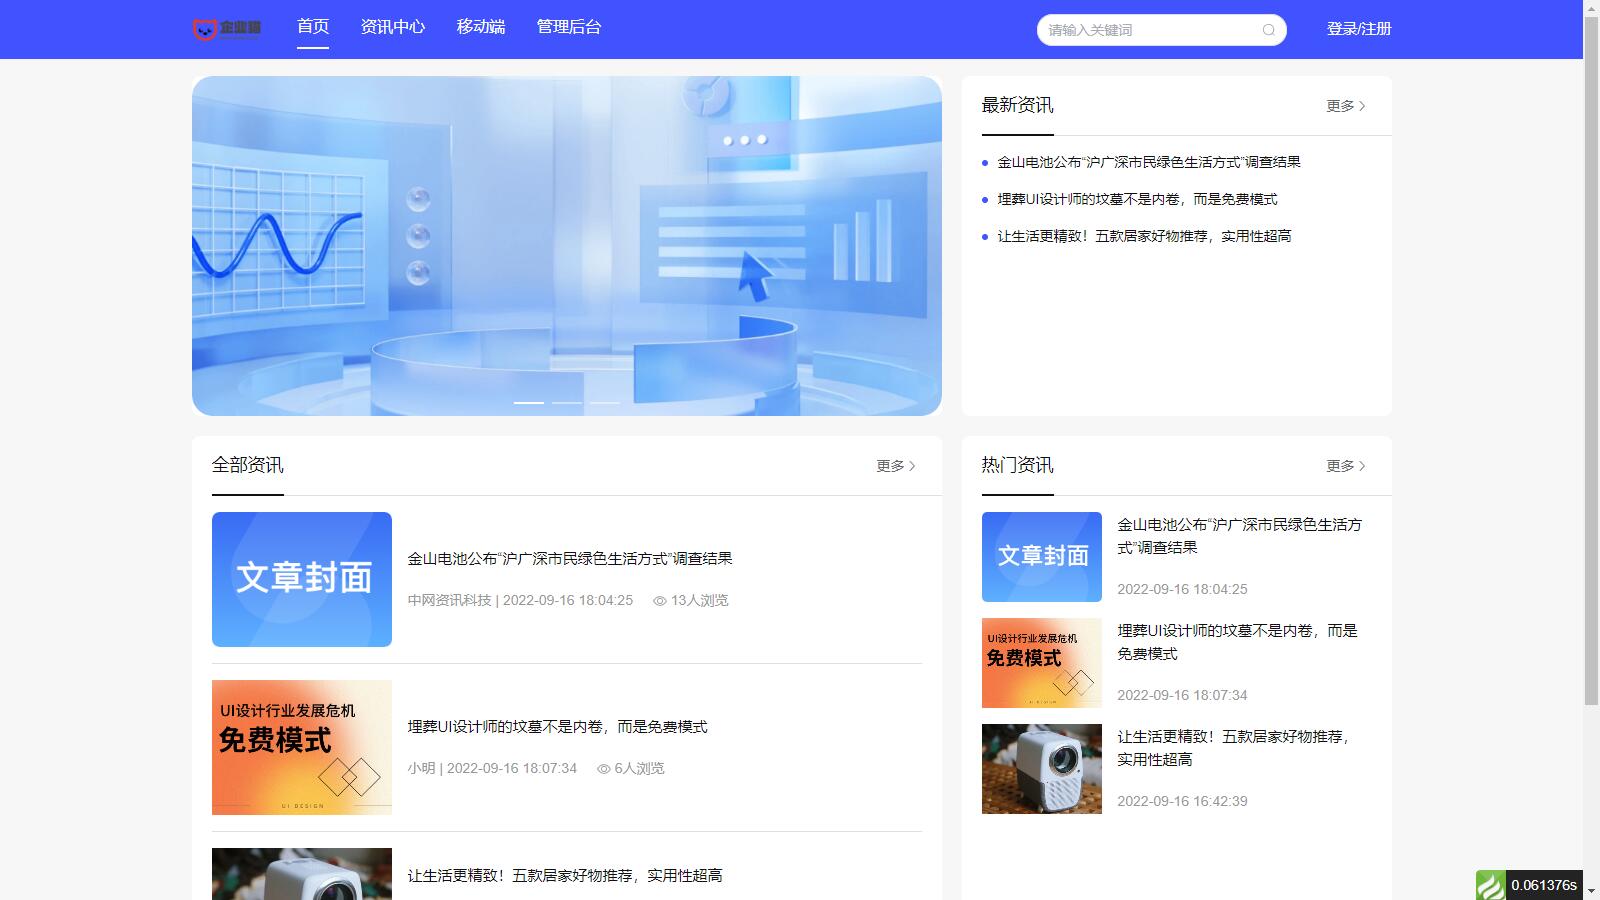1600x900 pixels.
Task: Click the search magnifier icon
Action: click(1268, 30)
